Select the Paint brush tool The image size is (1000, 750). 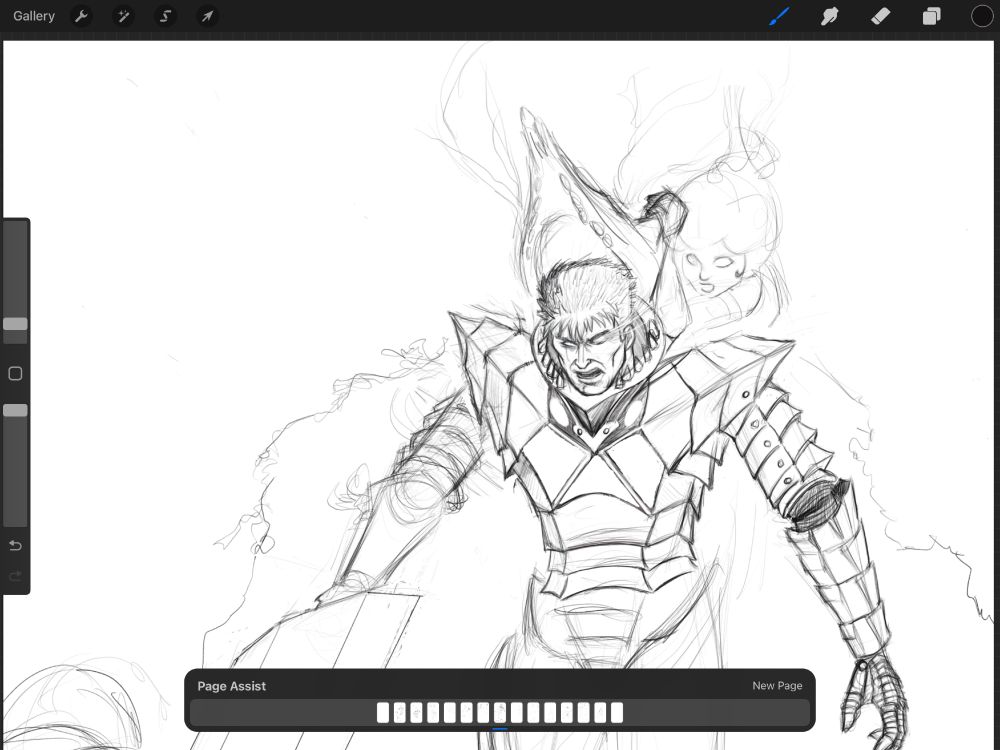(779, 15)
